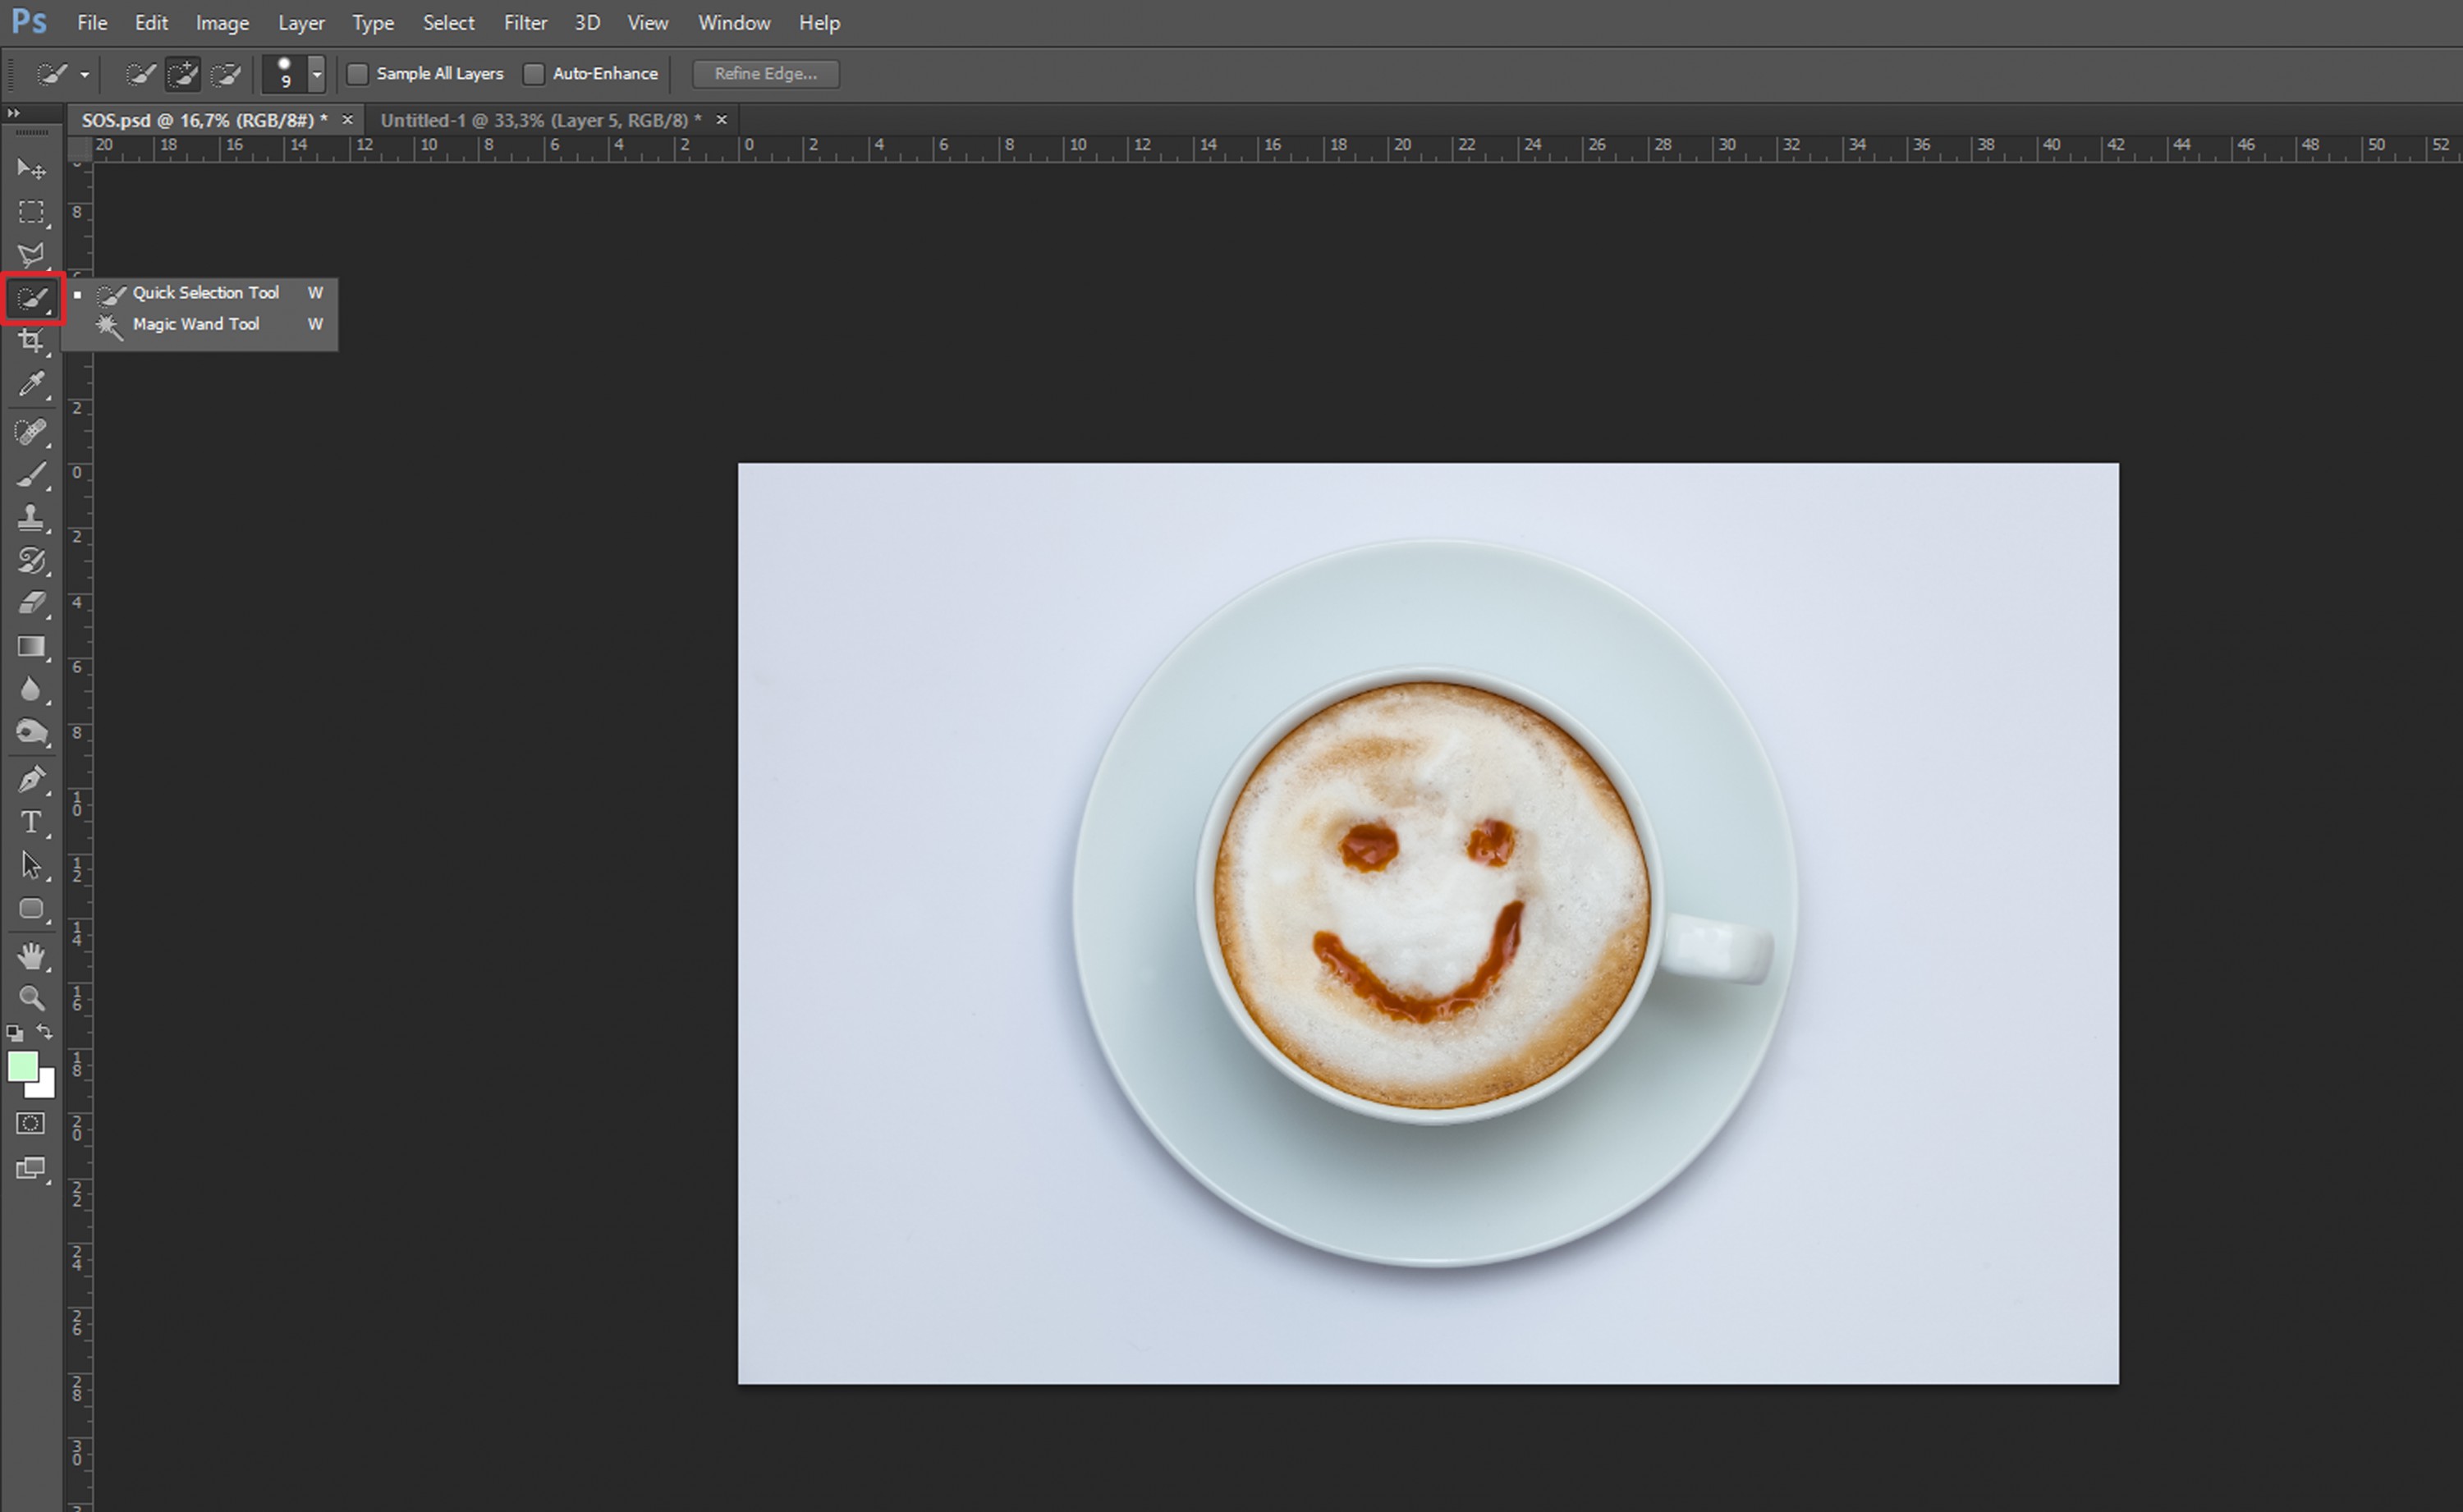This screenshot has width=2463, height=1512.
Task: Select the History Brush tool
Action: [31, 560]
